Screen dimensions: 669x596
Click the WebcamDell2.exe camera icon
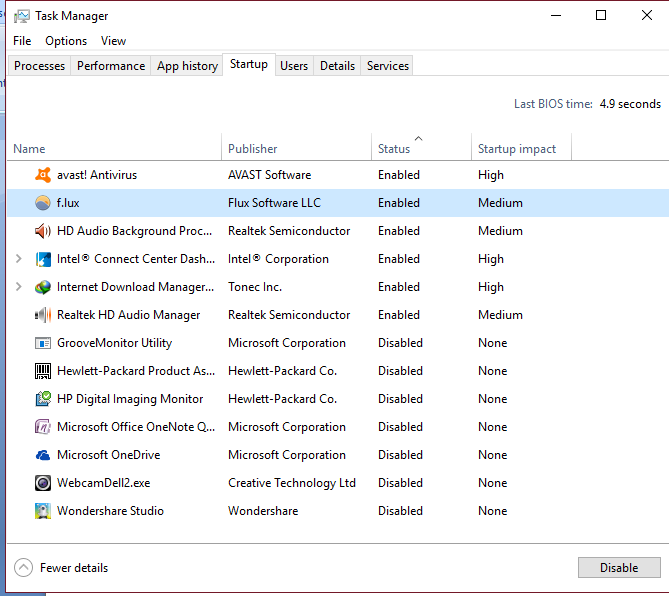[43, 483]
